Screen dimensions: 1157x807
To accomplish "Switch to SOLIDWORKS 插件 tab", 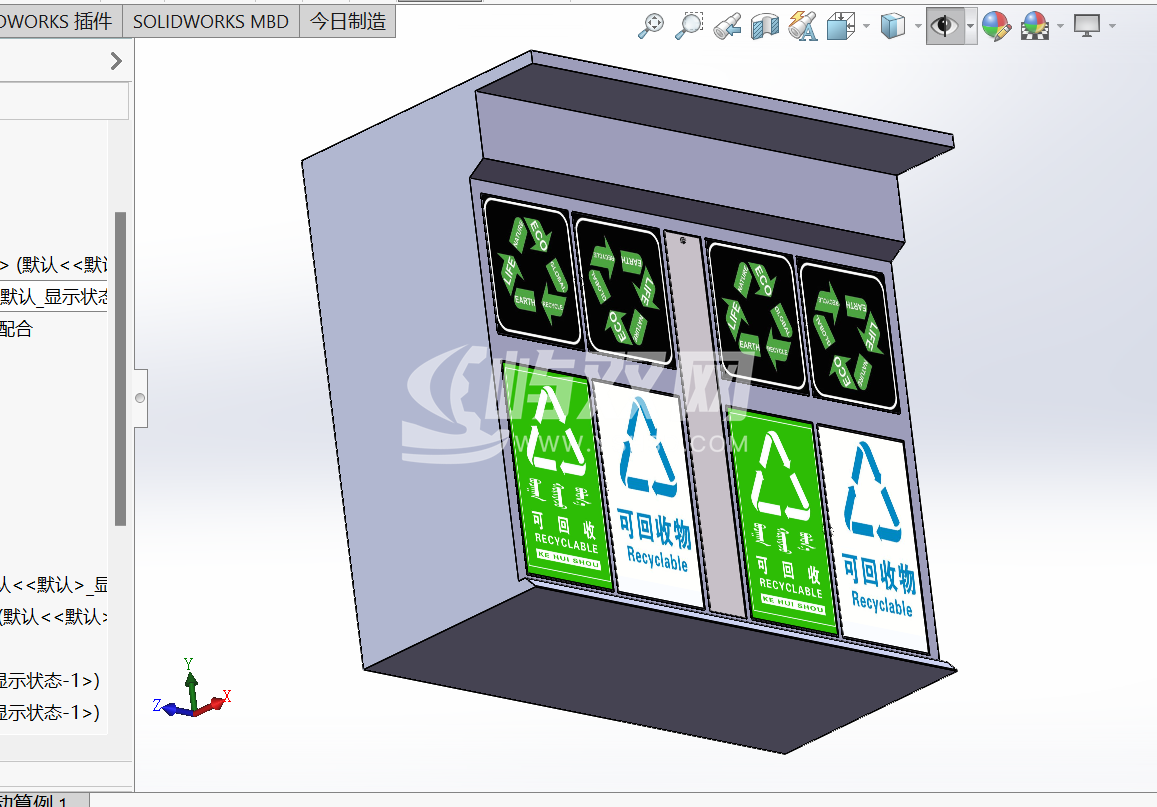I will pos(59,21).
